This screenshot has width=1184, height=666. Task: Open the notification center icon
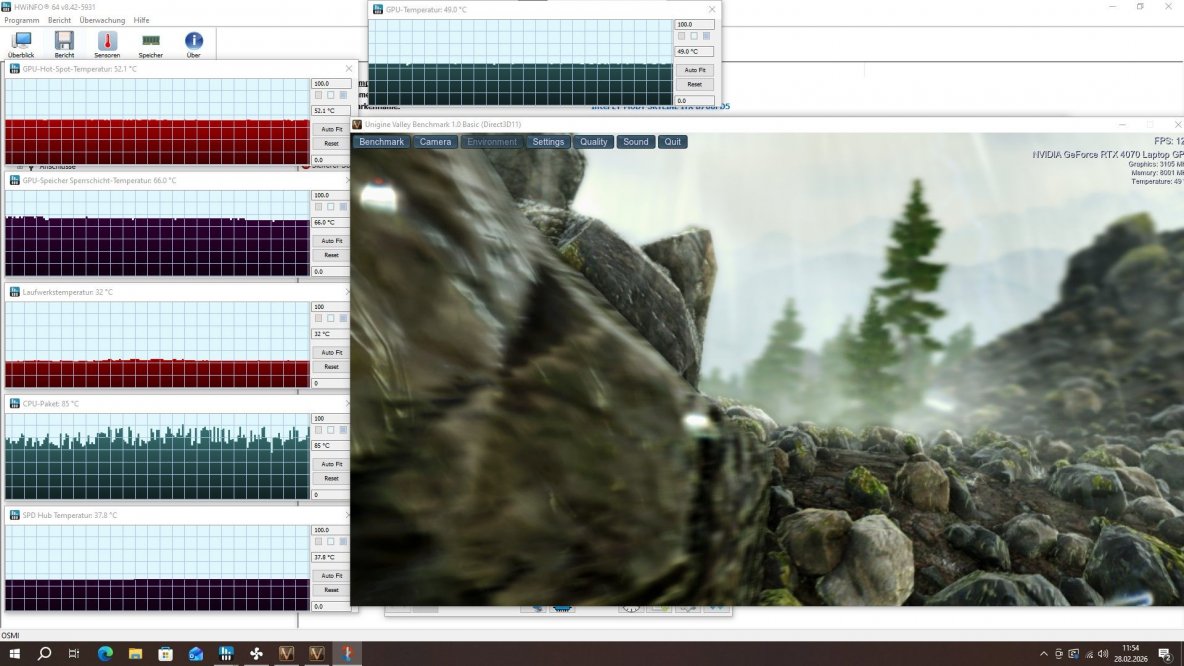tap(1165, 655)
